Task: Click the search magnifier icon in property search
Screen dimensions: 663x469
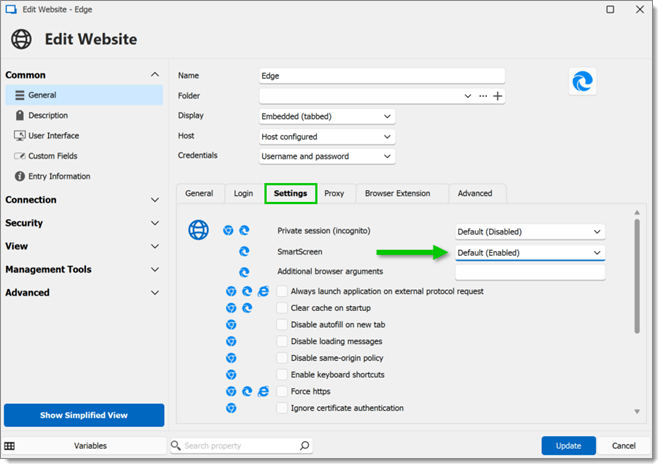Action: (304, 445)
